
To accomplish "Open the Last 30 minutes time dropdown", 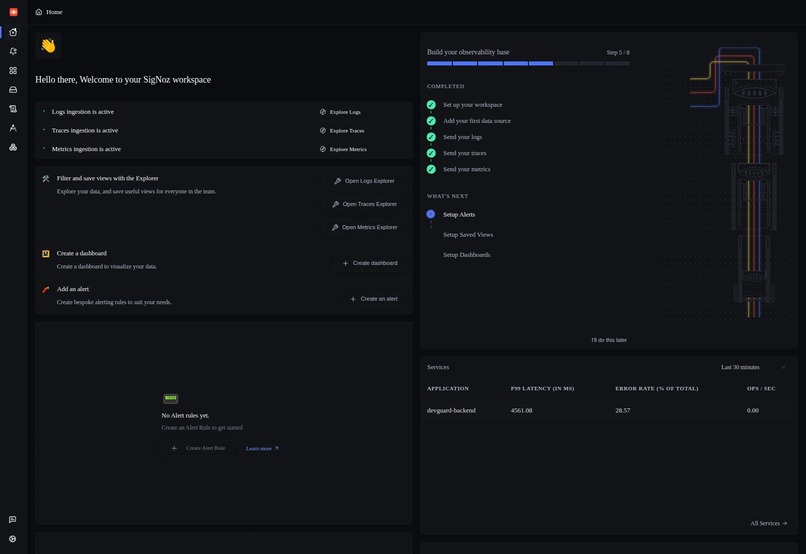I will pyautogui.click(x=754, y=367).
